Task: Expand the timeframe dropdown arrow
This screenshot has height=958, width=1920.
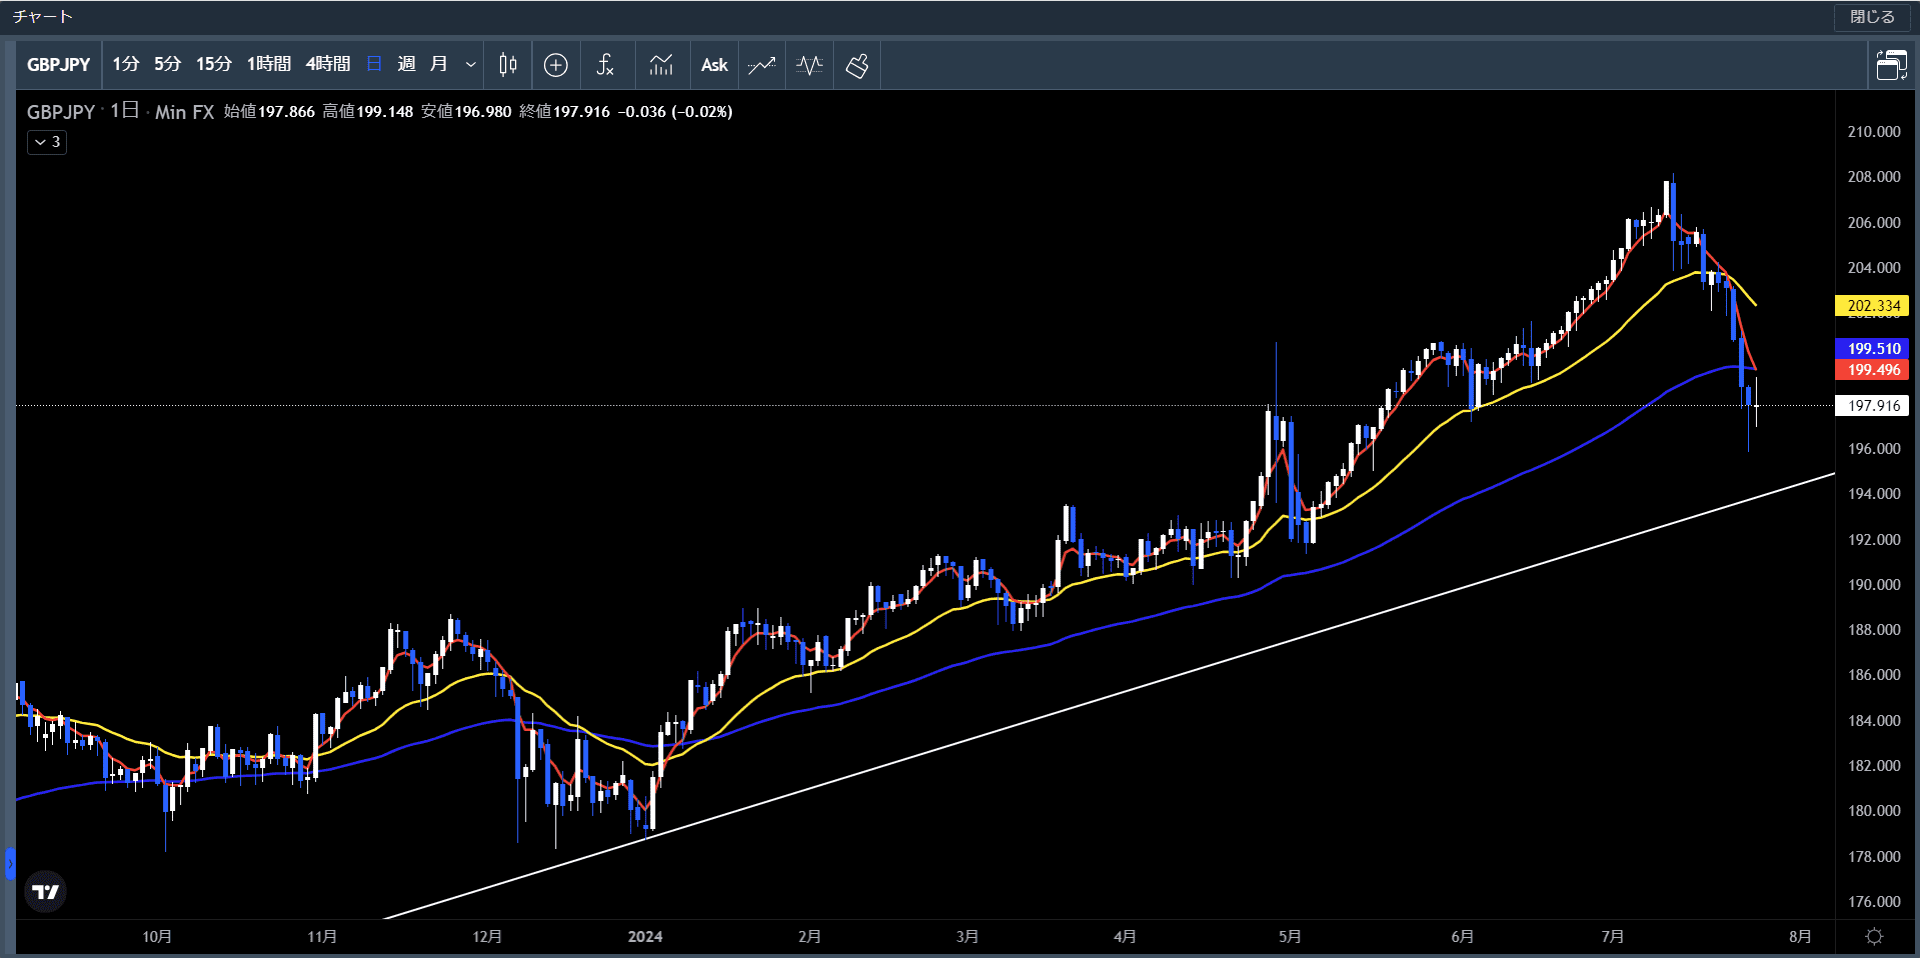Action: coord(470,65)
